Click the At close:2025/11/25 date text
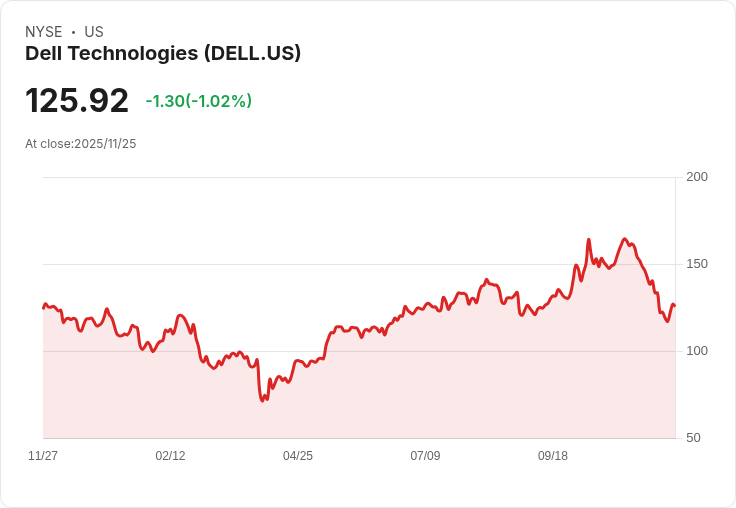 click(x=81, y=144)
